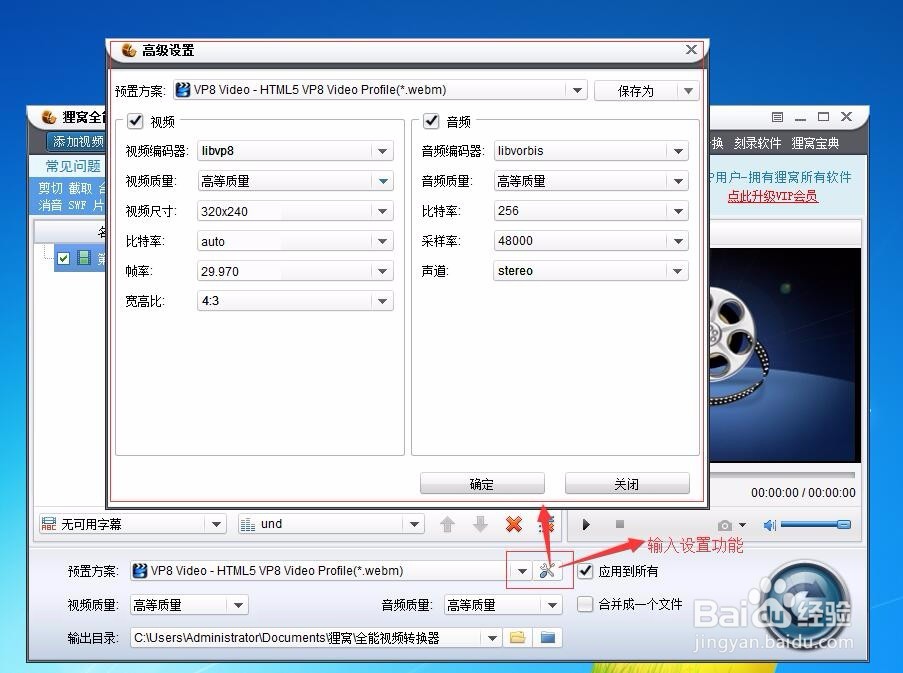
Task: Adjust the volume slider
Action: tap(815, 524)
